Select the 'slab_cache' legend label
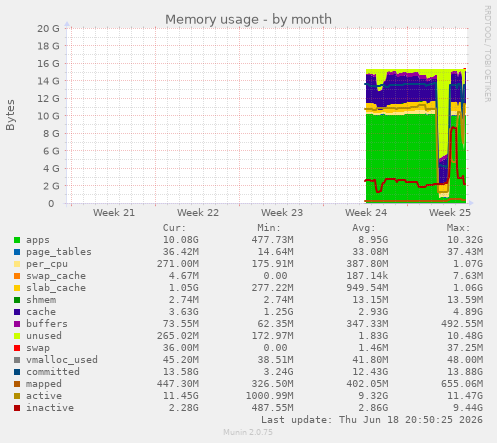Screen dimensions: 497x443 [56, 288]
